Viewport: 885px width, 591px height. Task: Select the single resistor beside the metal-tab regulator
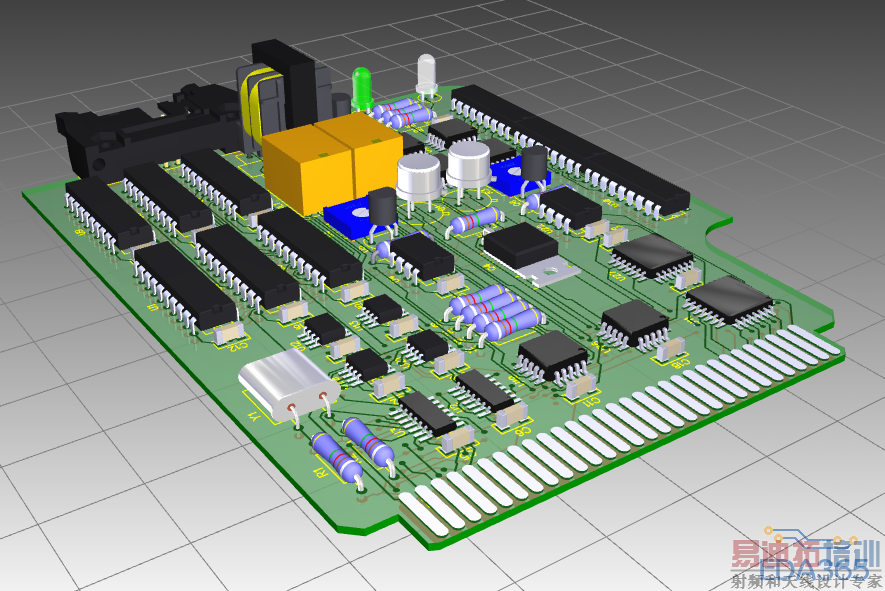(476, 221)
